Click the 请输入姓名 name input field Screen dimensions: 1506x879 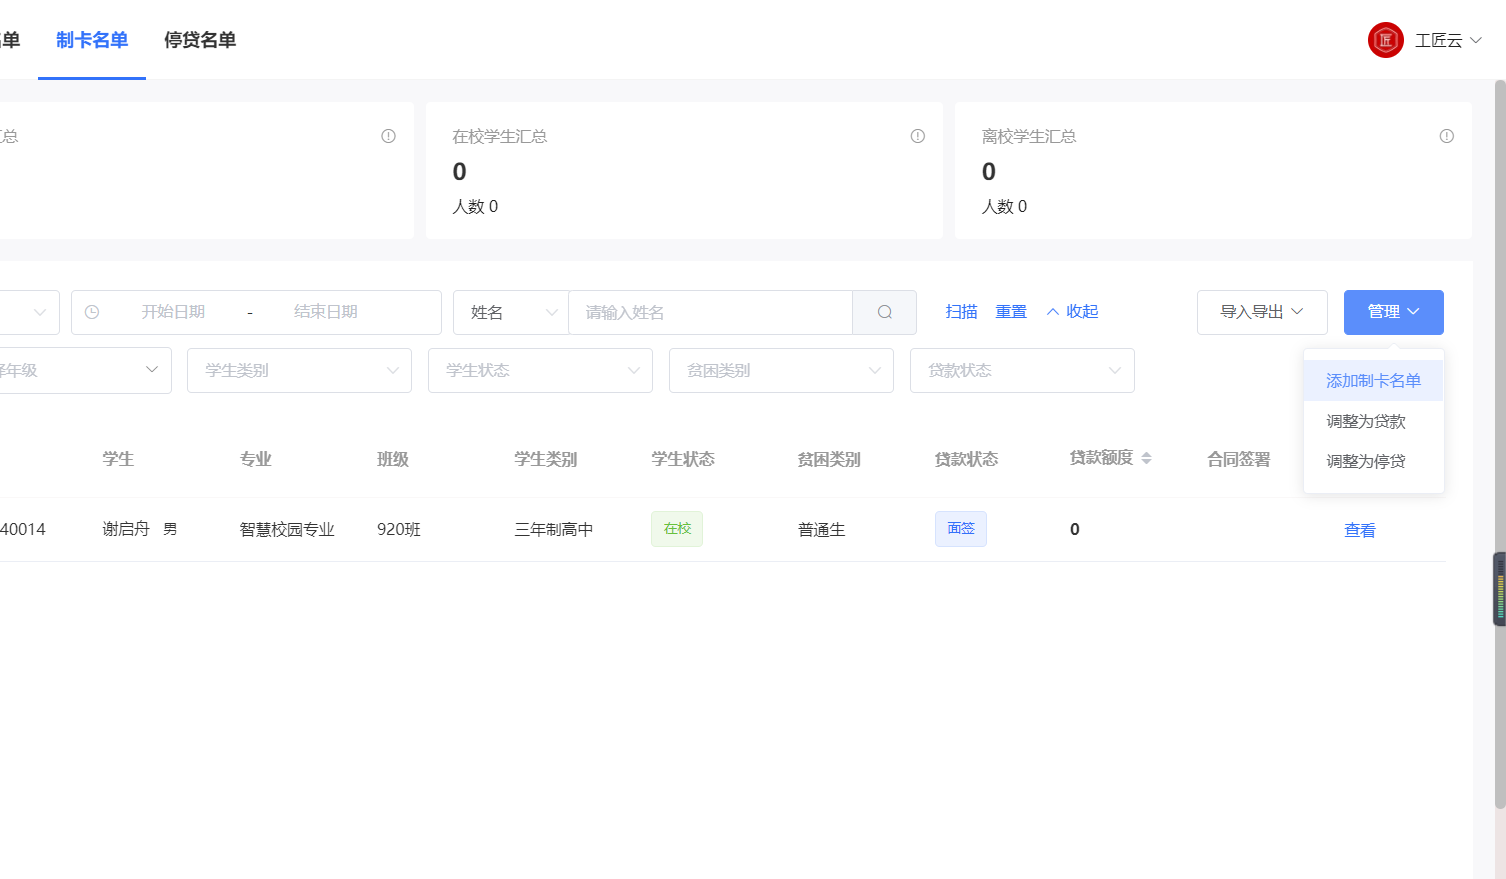[x=710, y=311]
